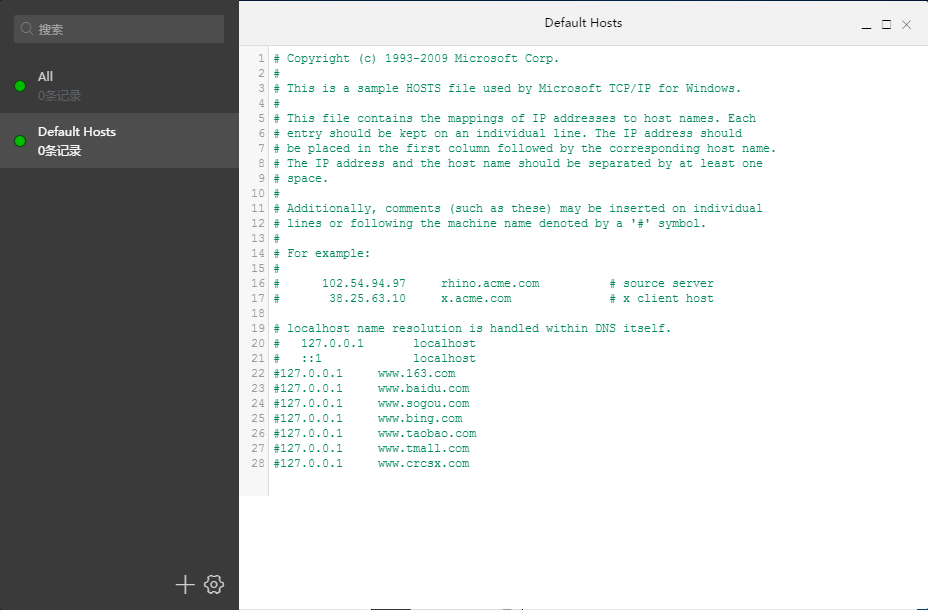Click the '# For example:' line
The height and width of the screenshot is (610, 928).
322,253
